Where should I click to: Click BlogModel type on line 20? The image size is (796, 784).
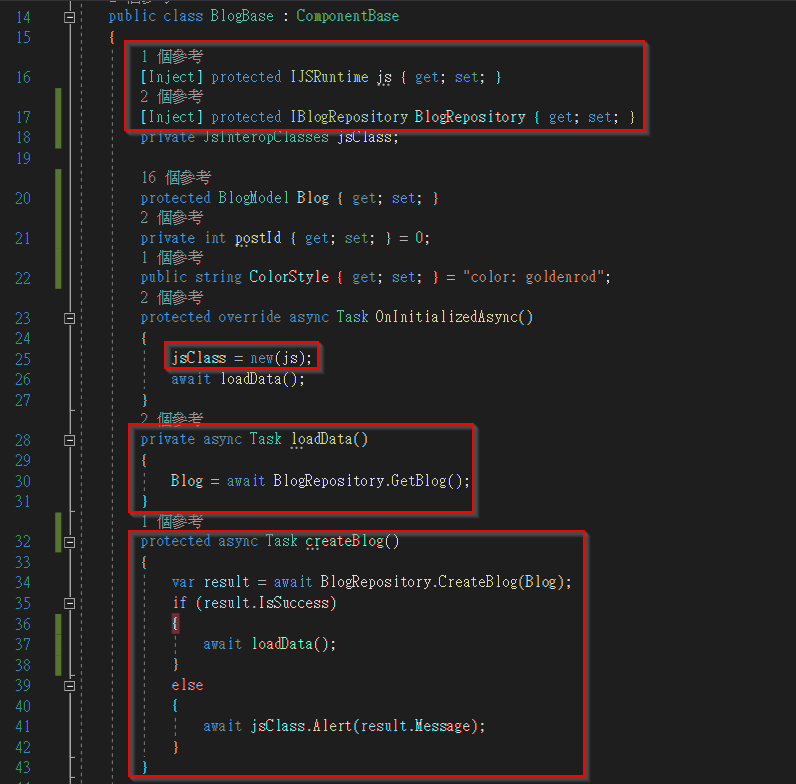point(253,198)
